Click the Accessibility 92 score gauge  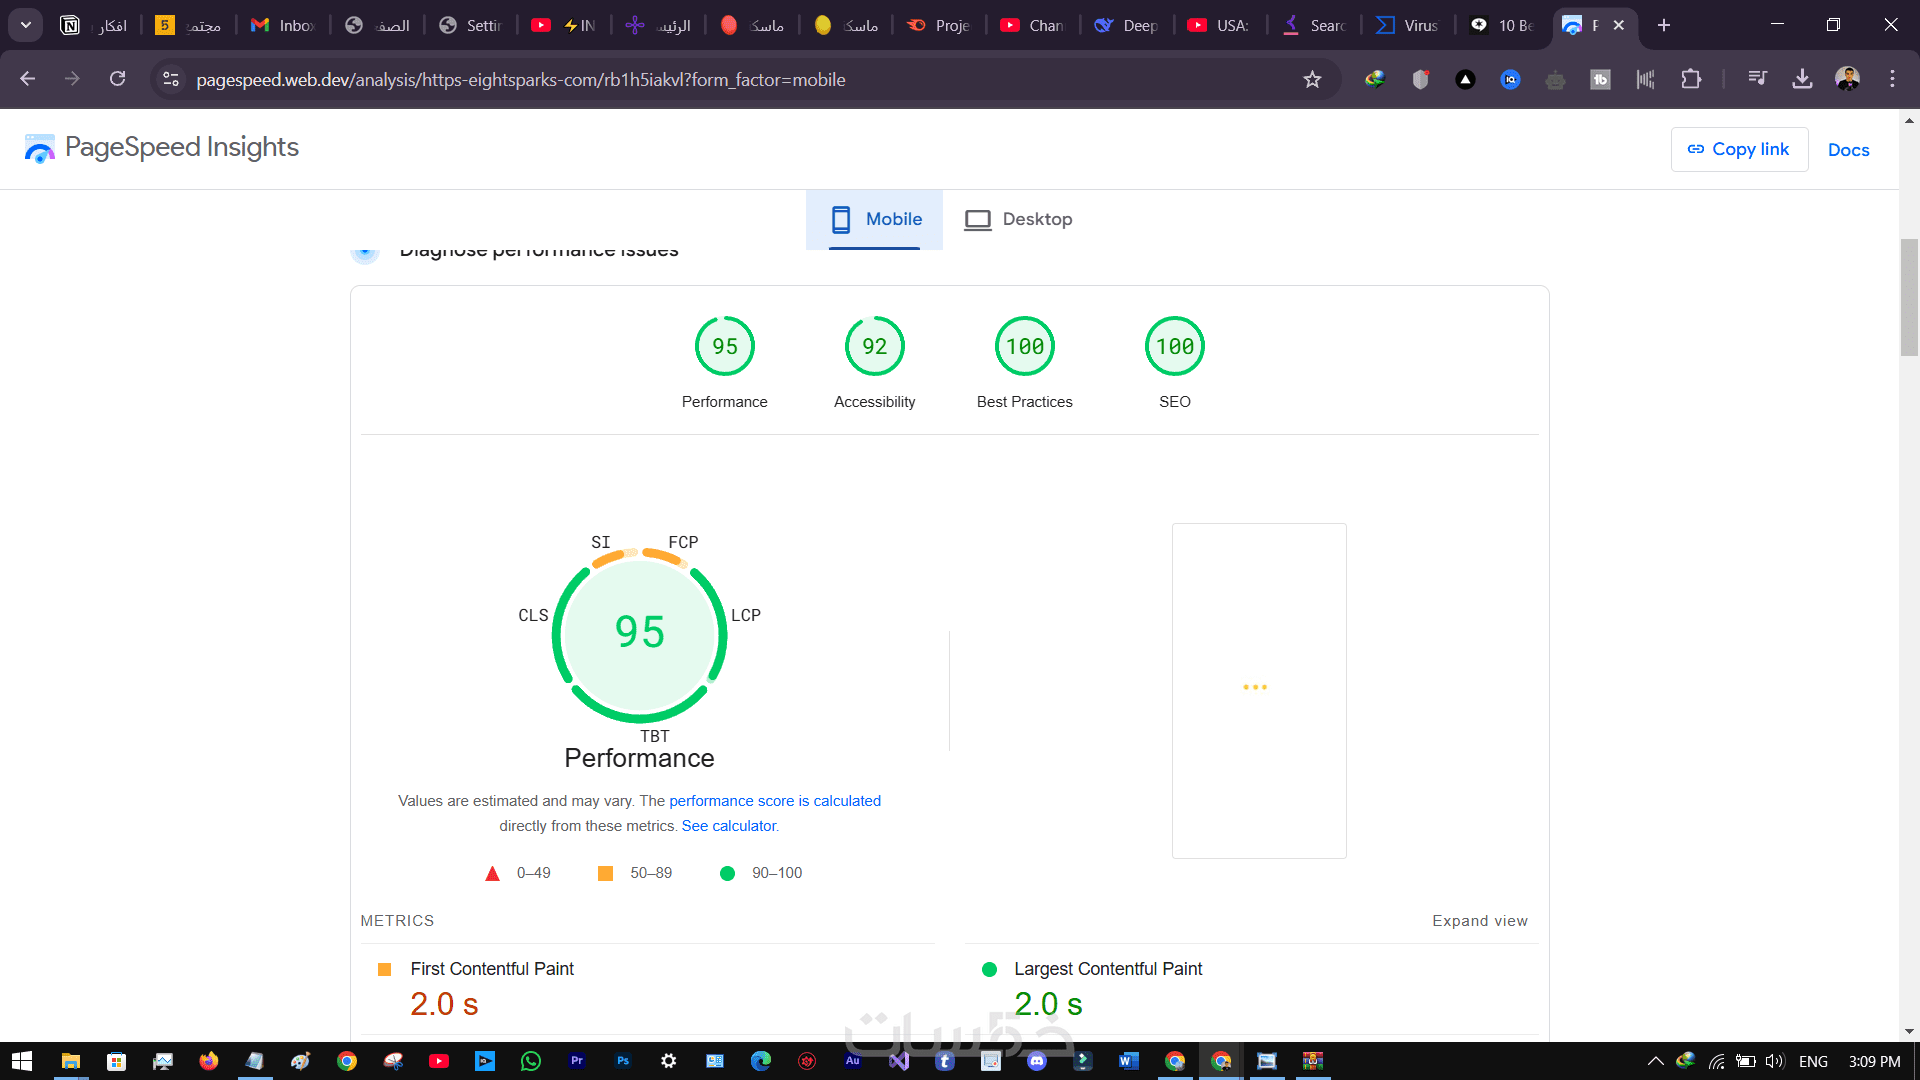[x=874, y=346]
